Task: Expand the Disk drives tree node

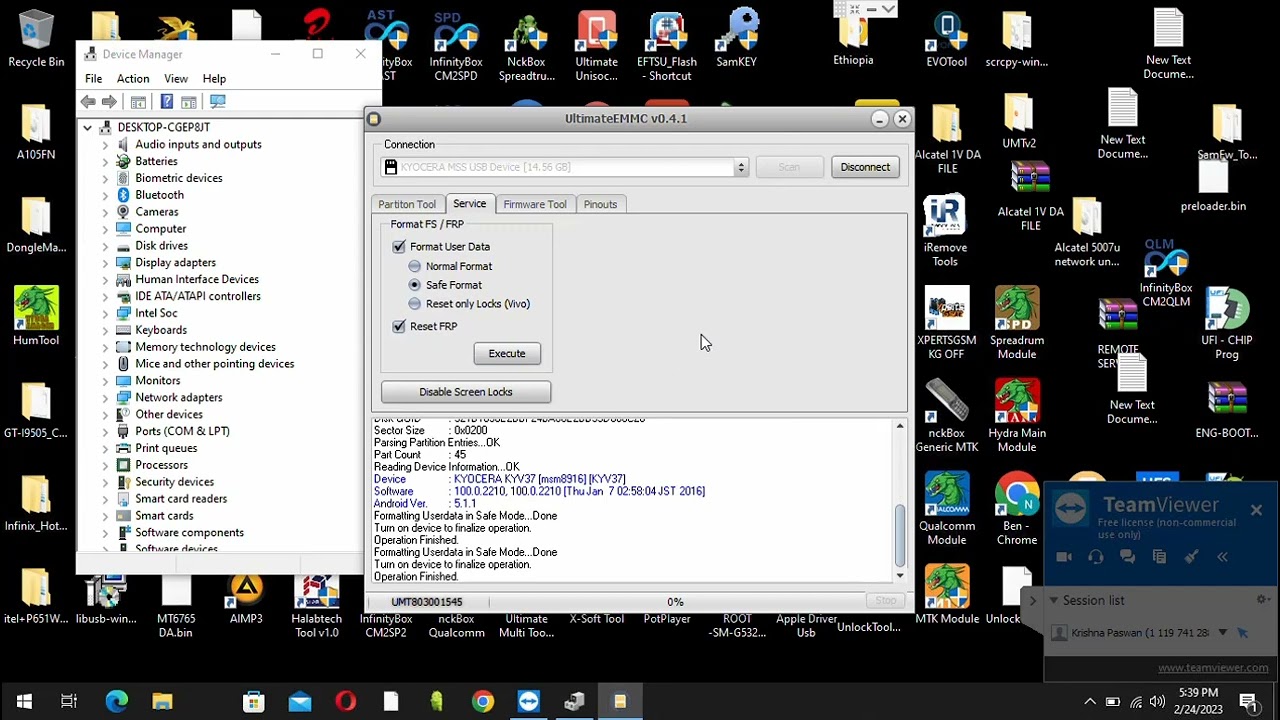Action: point(105,246)
